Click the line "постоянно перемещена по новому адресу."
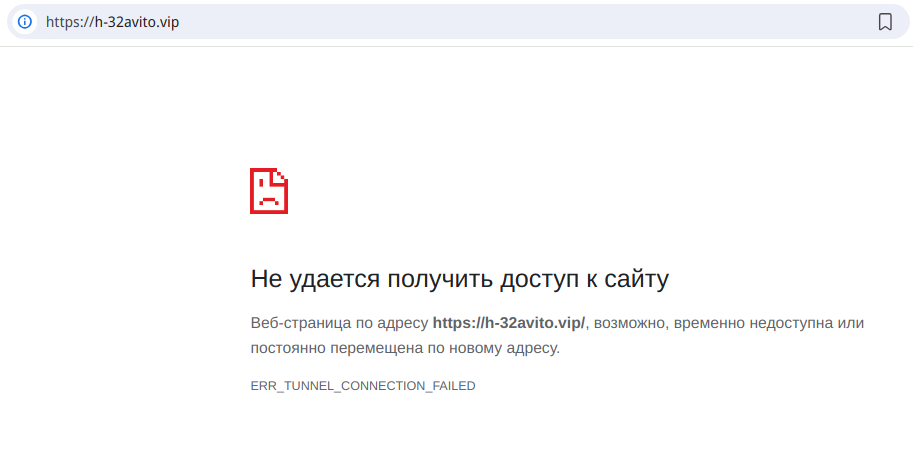 [x=405, y=348]
